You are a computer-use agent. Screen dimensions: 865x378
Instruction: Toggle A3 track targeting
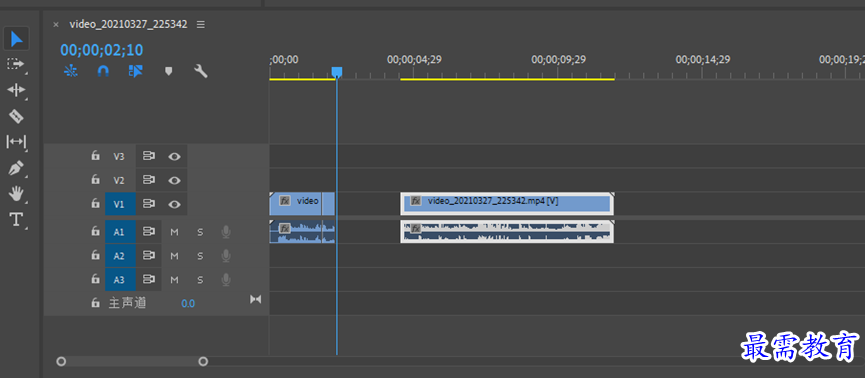point(119,279)
